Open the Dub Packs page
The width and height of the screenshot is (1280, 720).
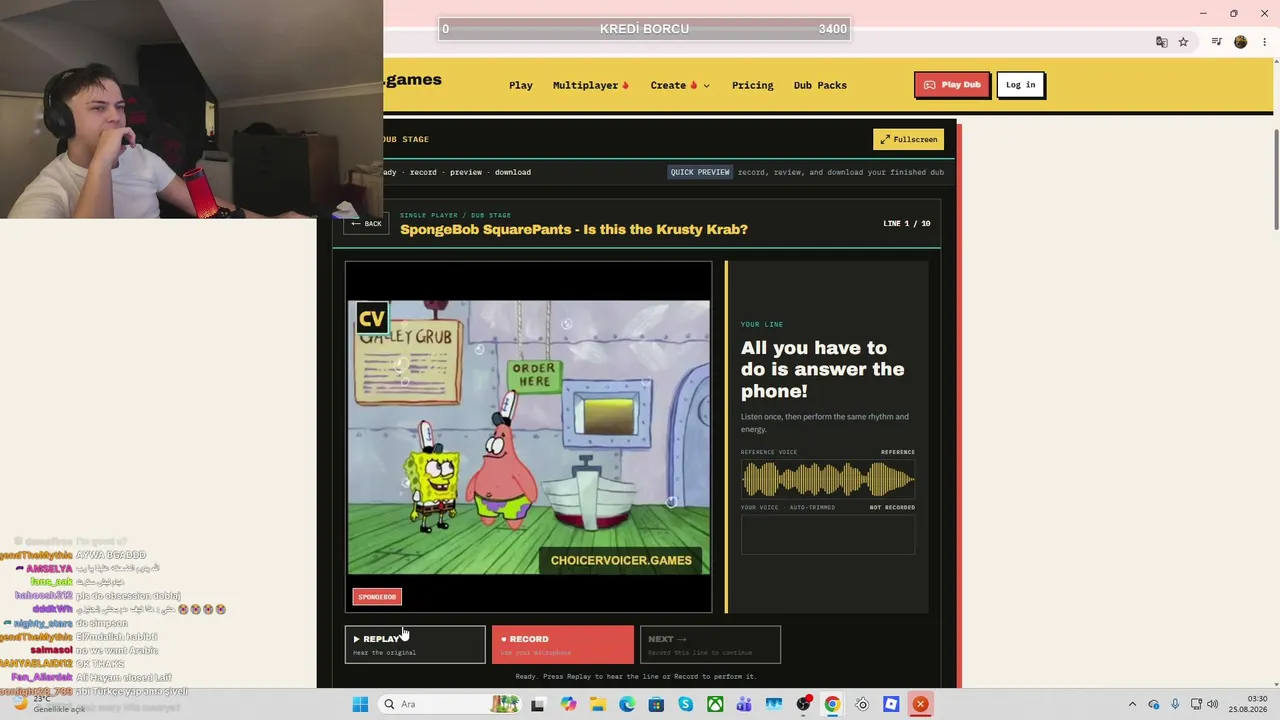point(820,85)
